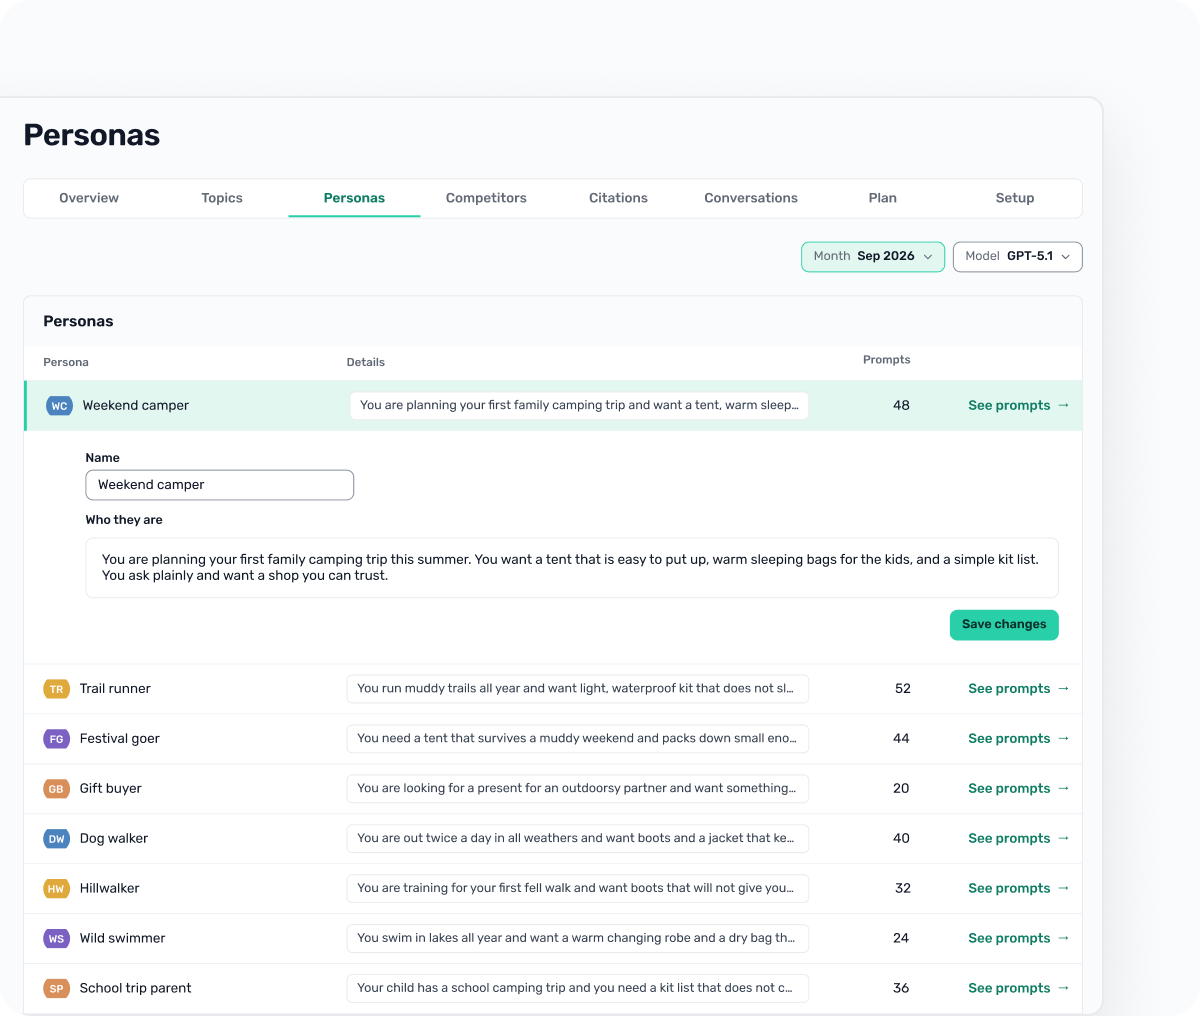Click the Prompts column header

887,360
